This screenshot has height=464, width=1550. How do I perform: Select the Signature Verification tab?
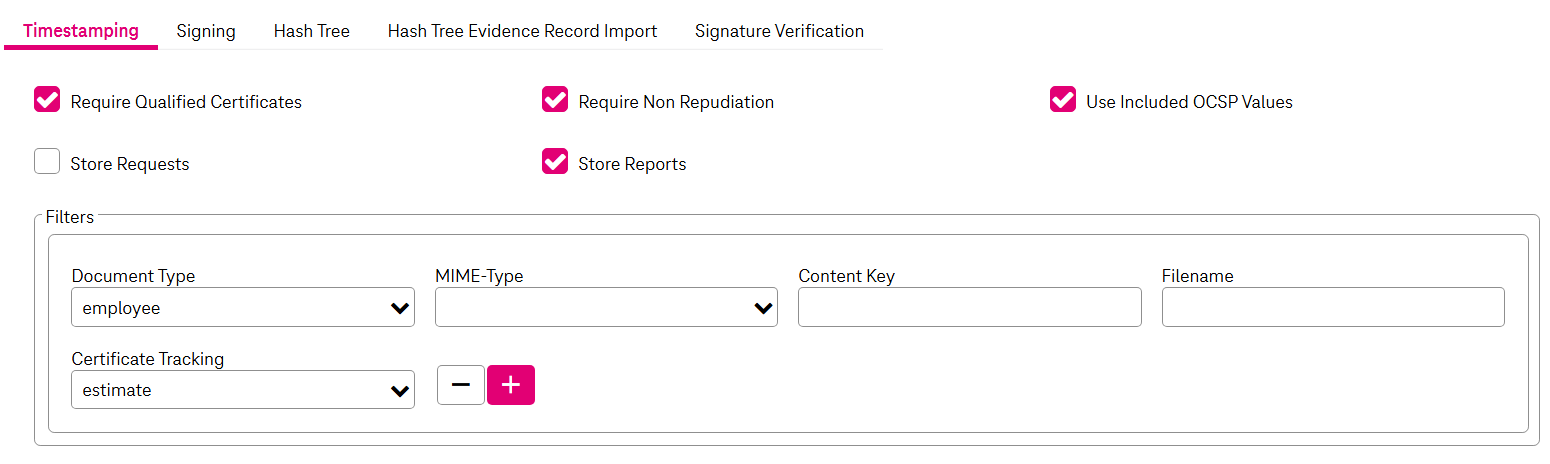779,31
